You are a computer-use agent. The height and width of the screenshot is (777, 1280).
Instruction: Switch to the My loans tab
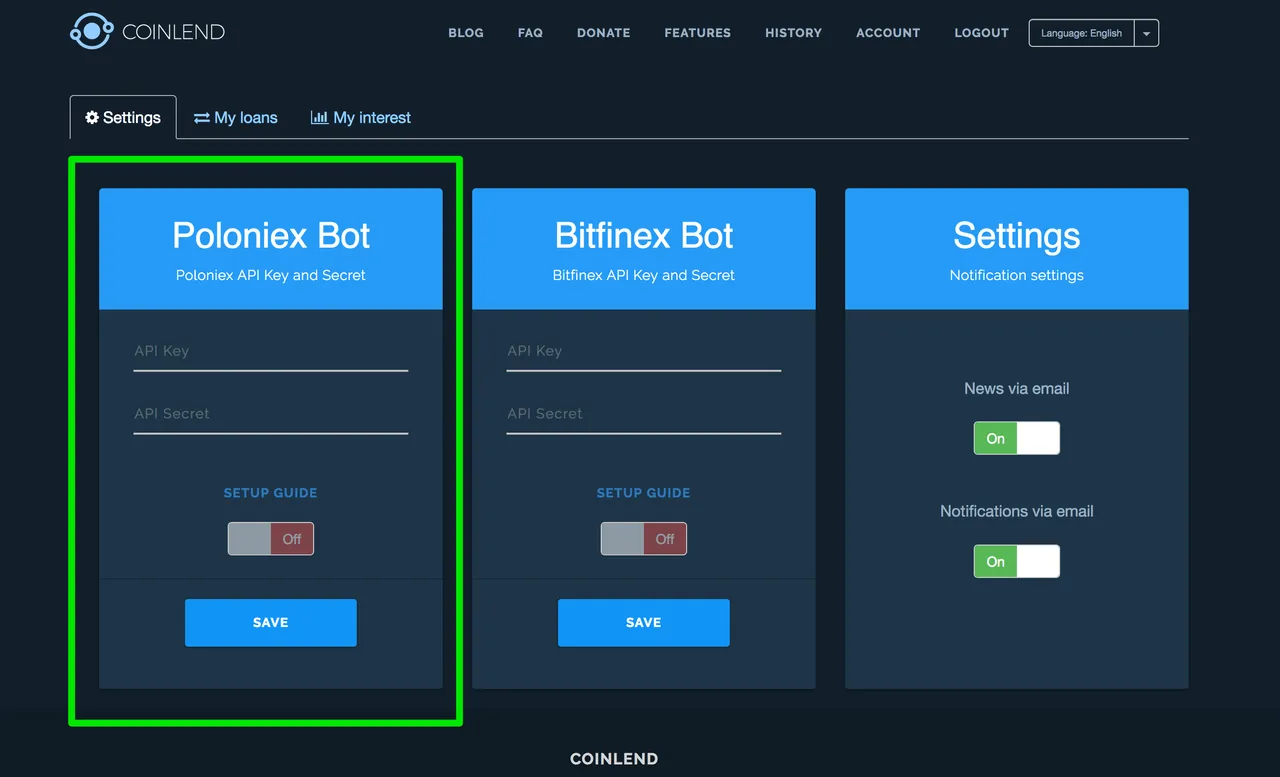pos(236,117)
